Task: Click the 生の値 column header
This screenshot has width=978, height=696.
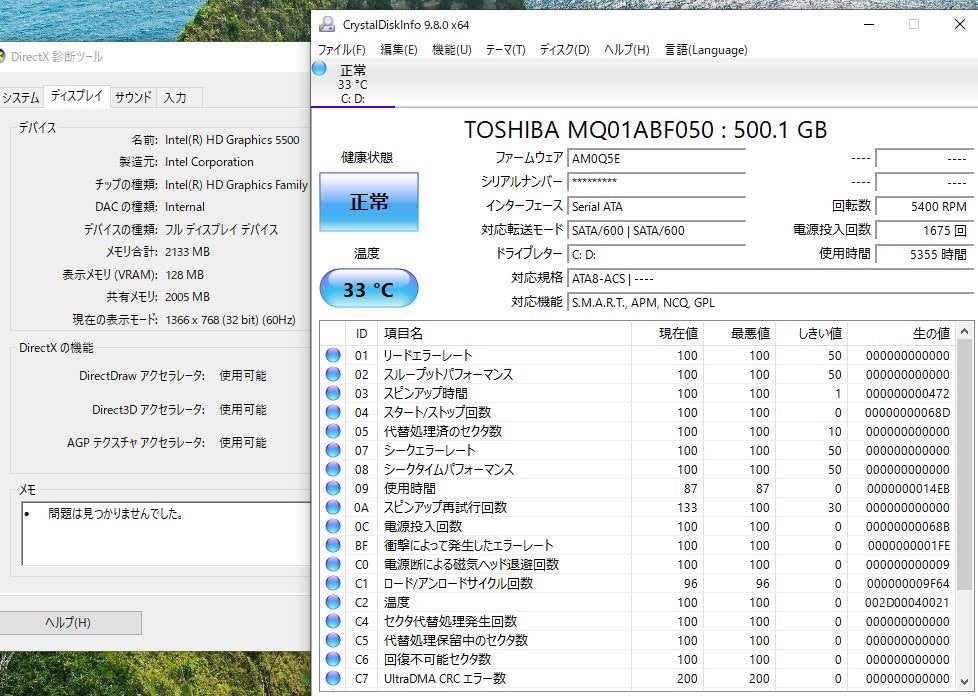Action: tap(903, 334)
